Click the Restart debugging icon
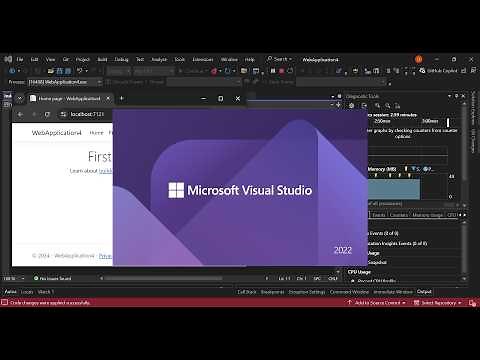Viewport: 480px width, 360px height. pos(290,71)
